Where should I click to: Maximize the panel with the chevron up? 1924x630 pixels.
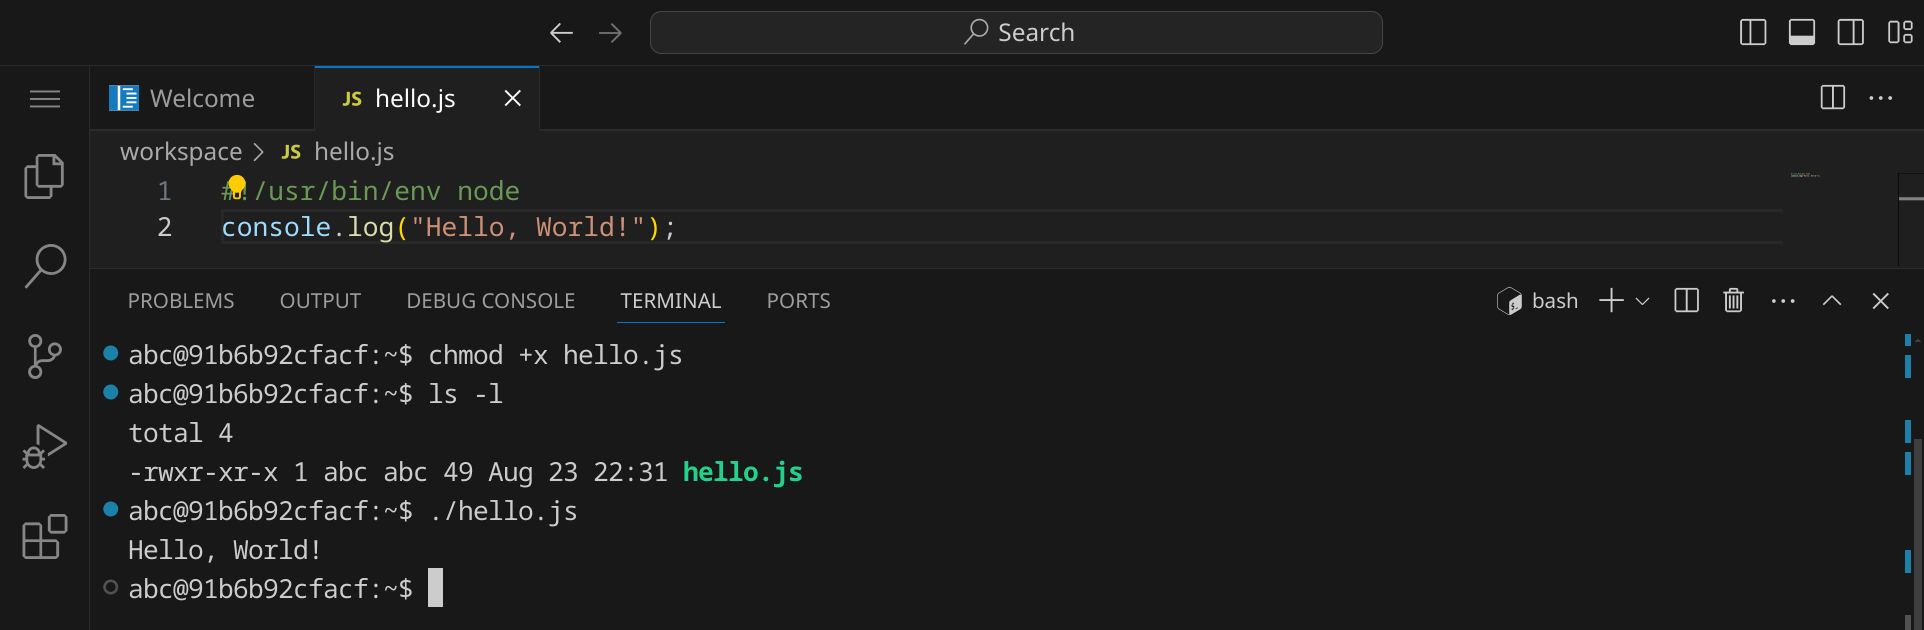coord(1832,301)
